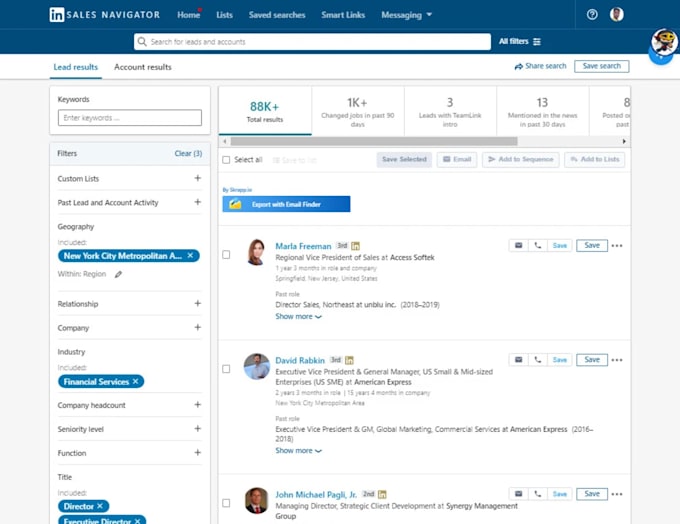Click the Save Selected button
This screenshot has width=680, height=524.
(404, 159)
